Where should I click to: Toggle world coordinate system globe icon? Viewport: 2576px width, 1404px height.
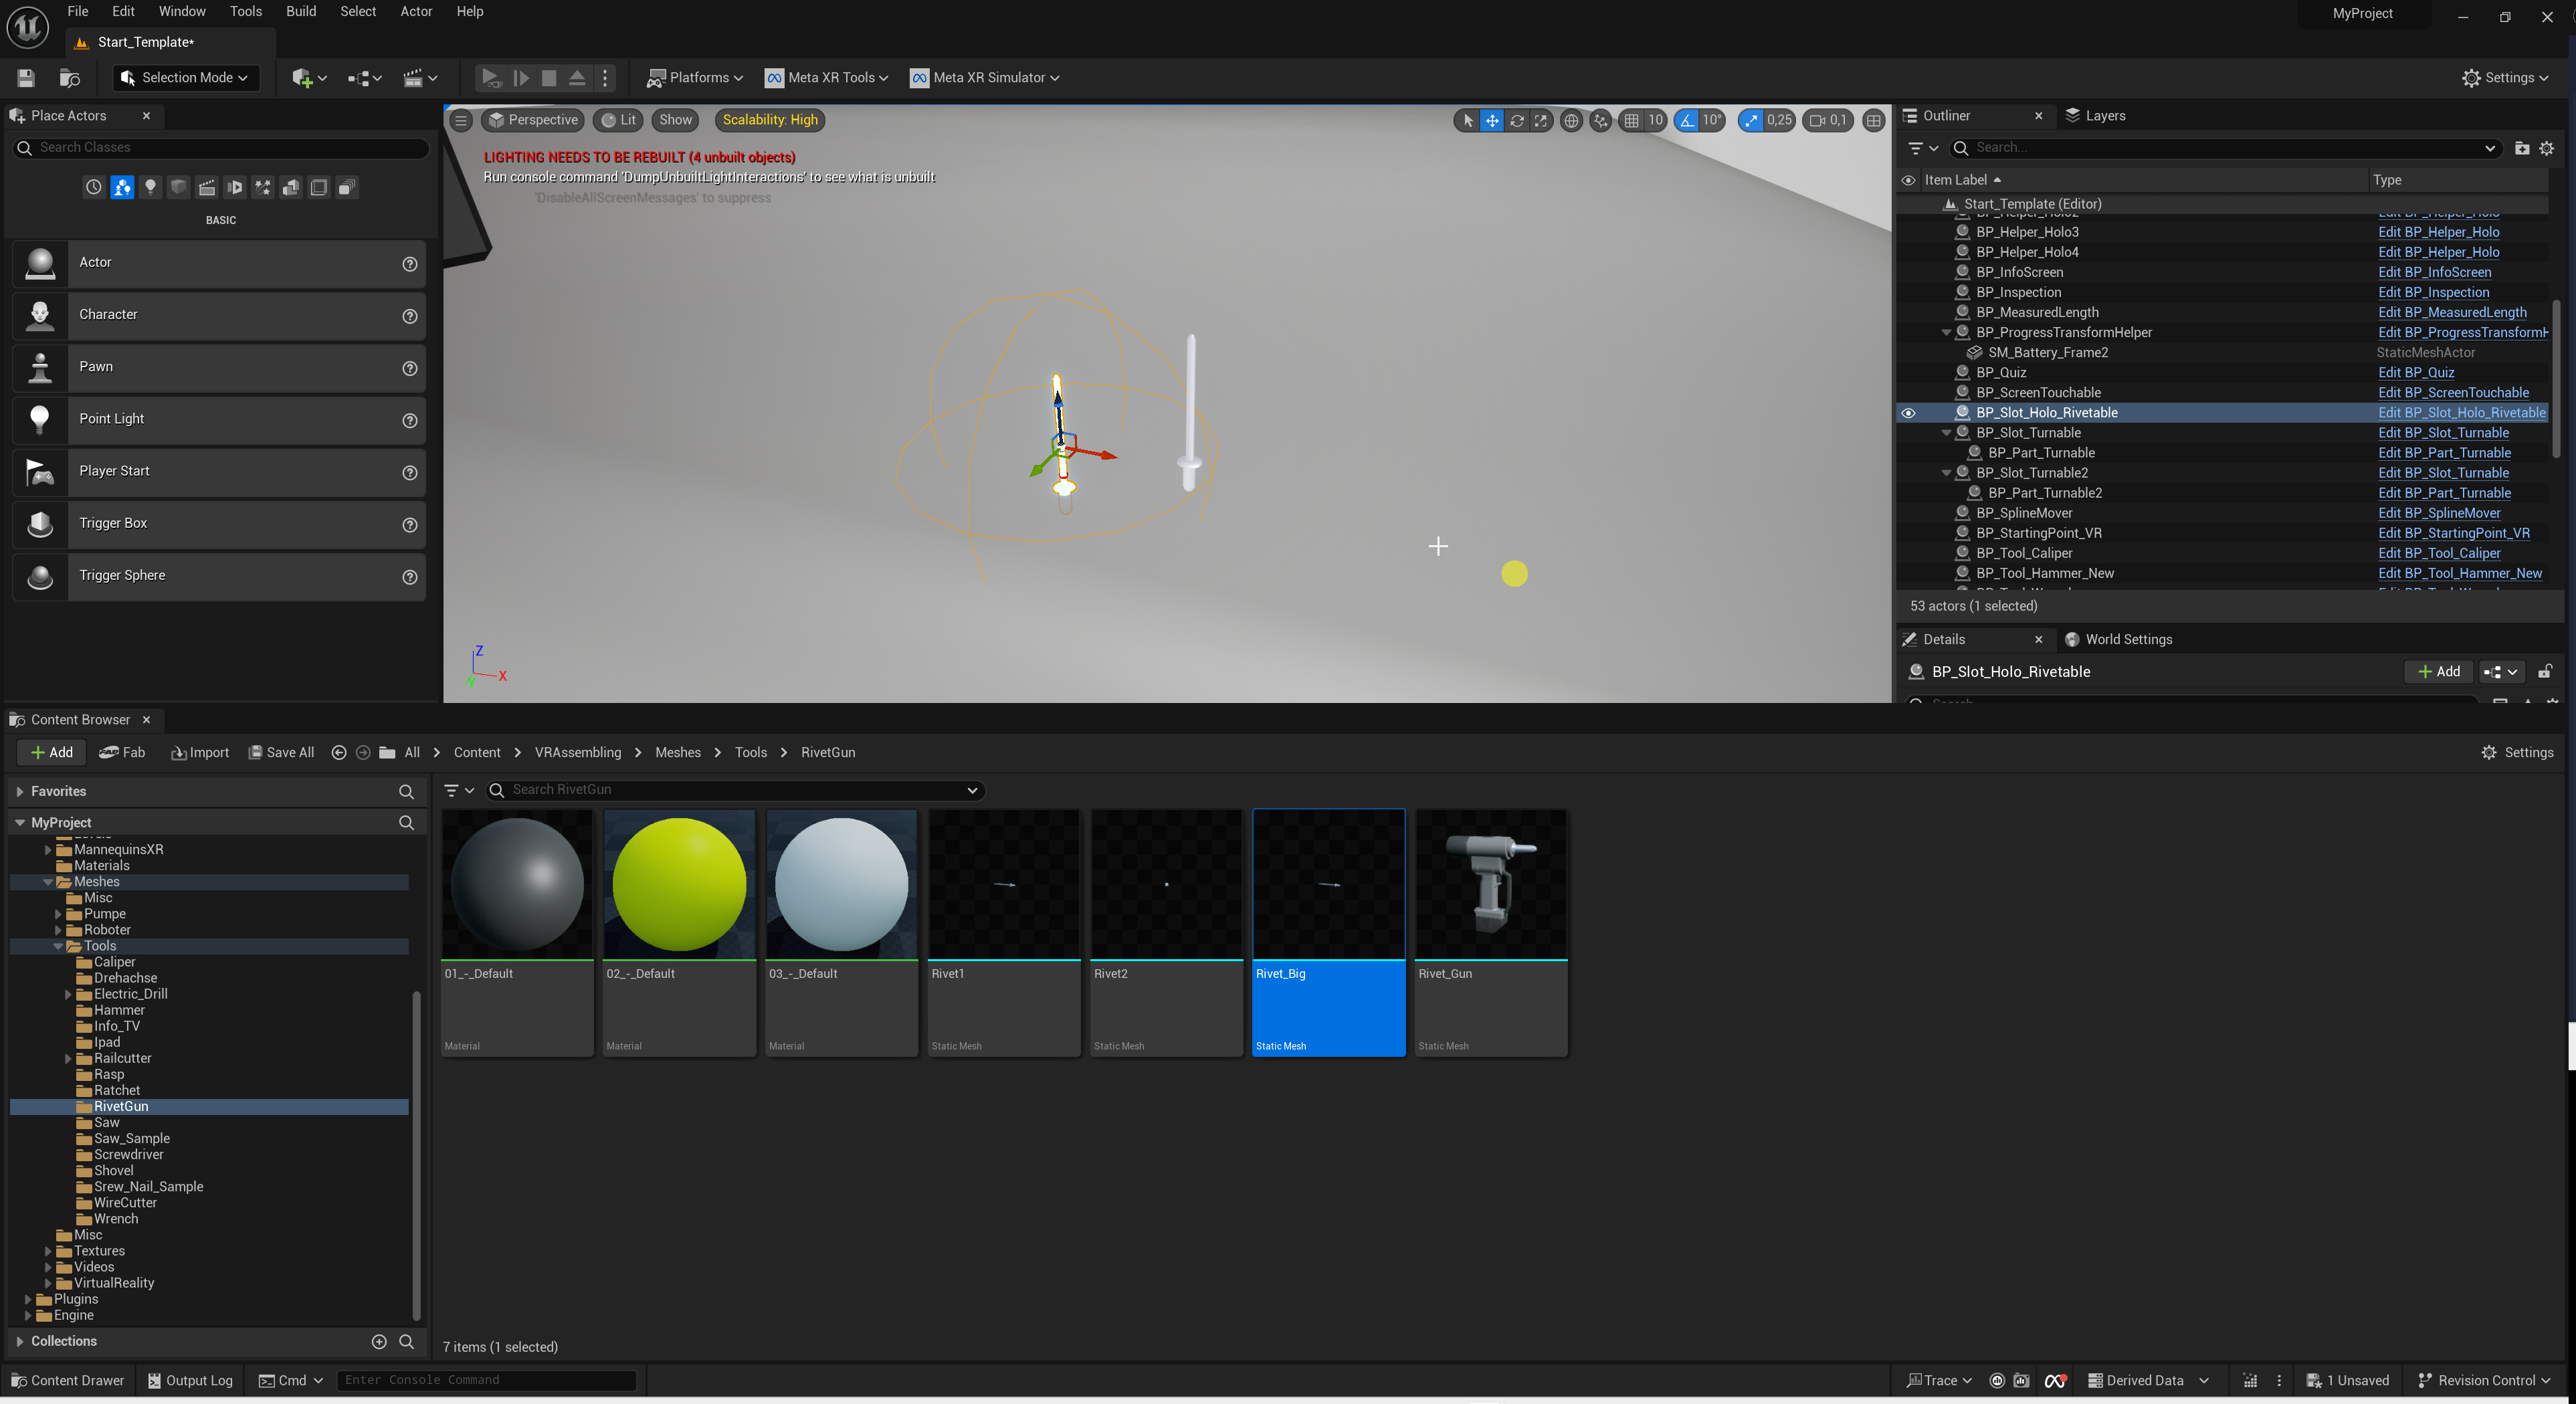click(x=1571, y=120)
